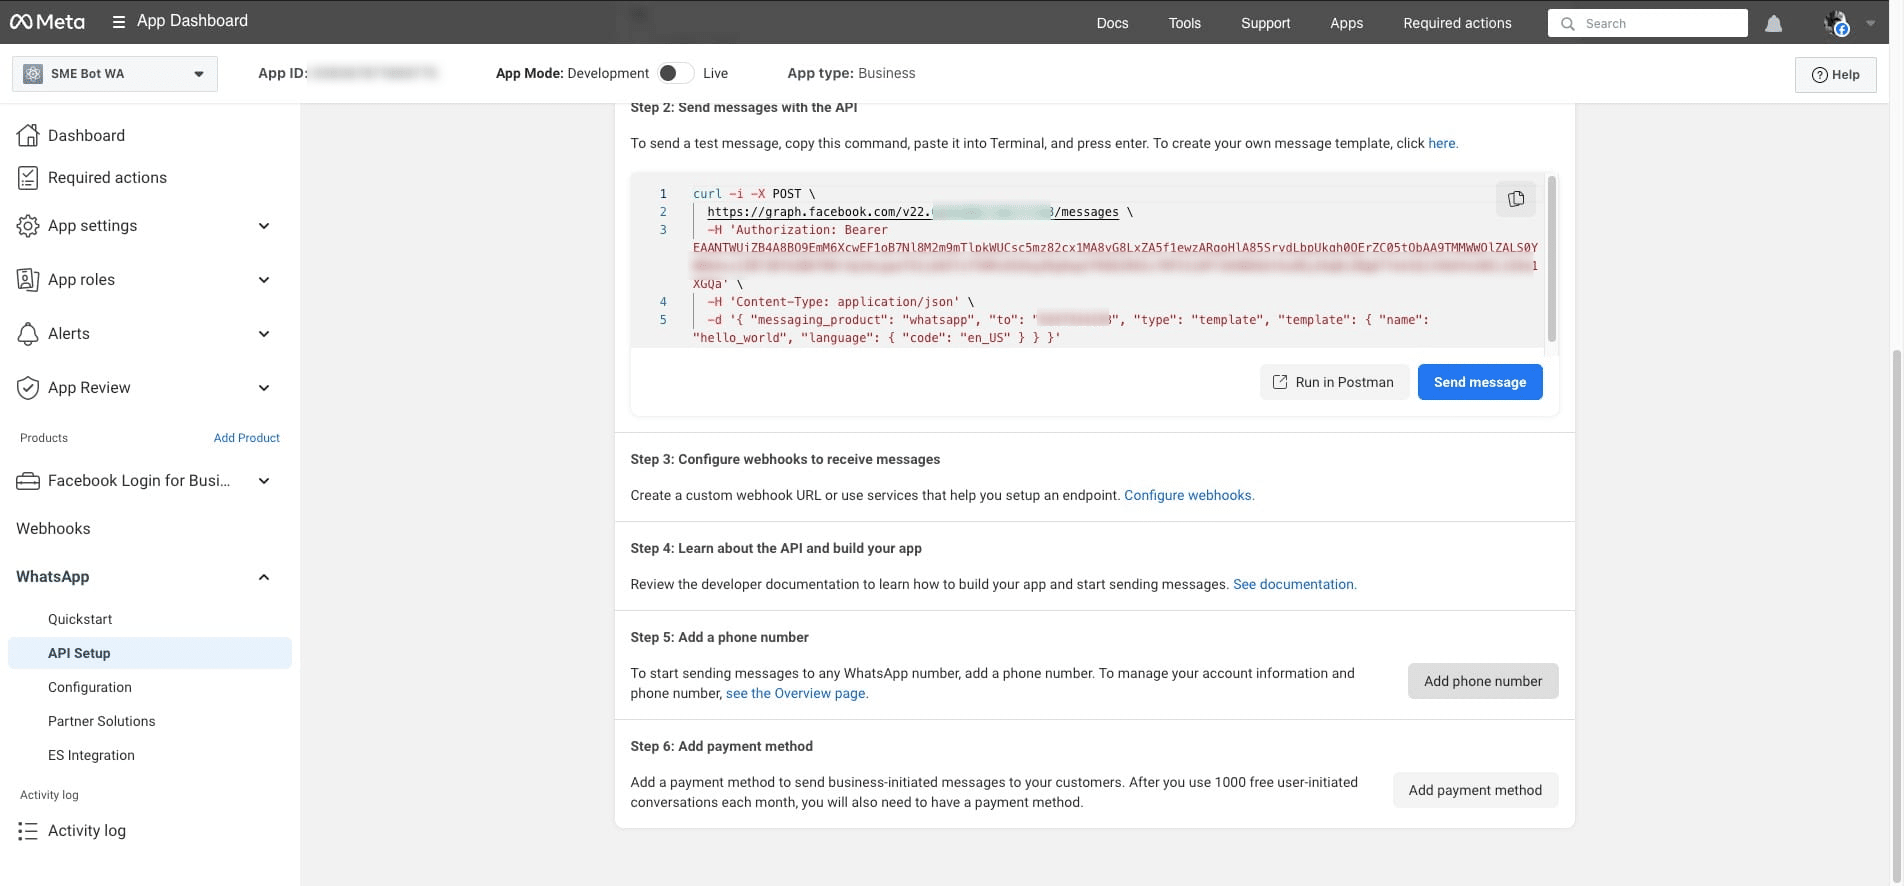
Task: Click the SME Bot WA app icon
Action: click(33, 73)
